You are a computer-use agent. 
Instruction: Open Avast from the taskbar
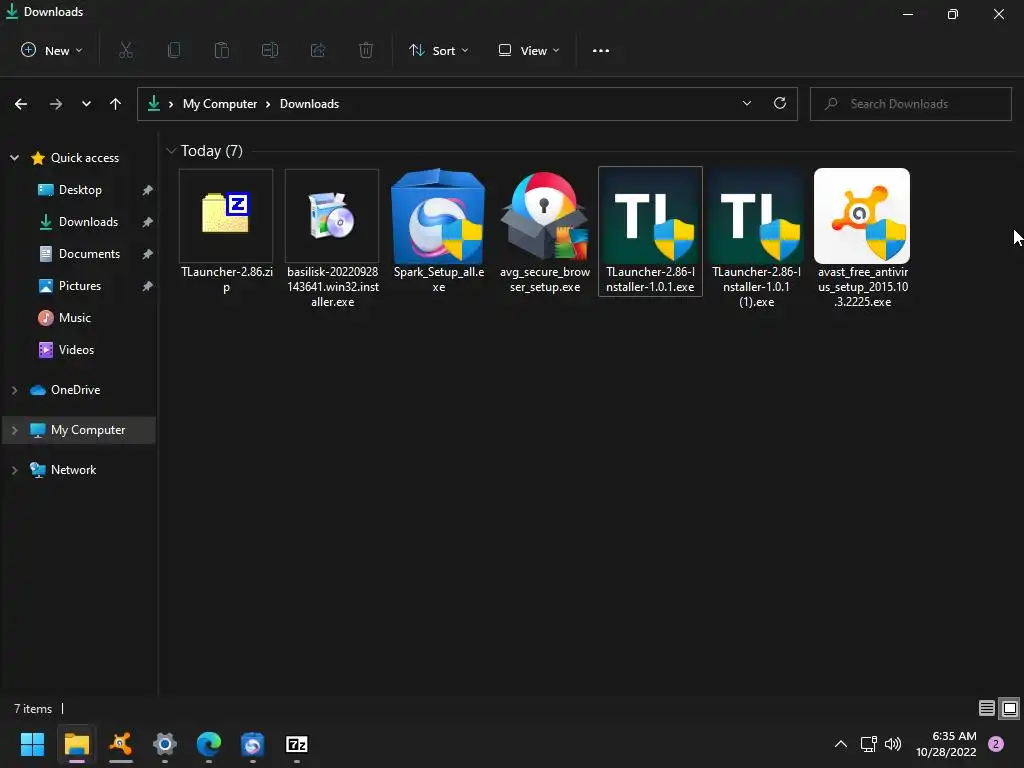click(121, 744)
